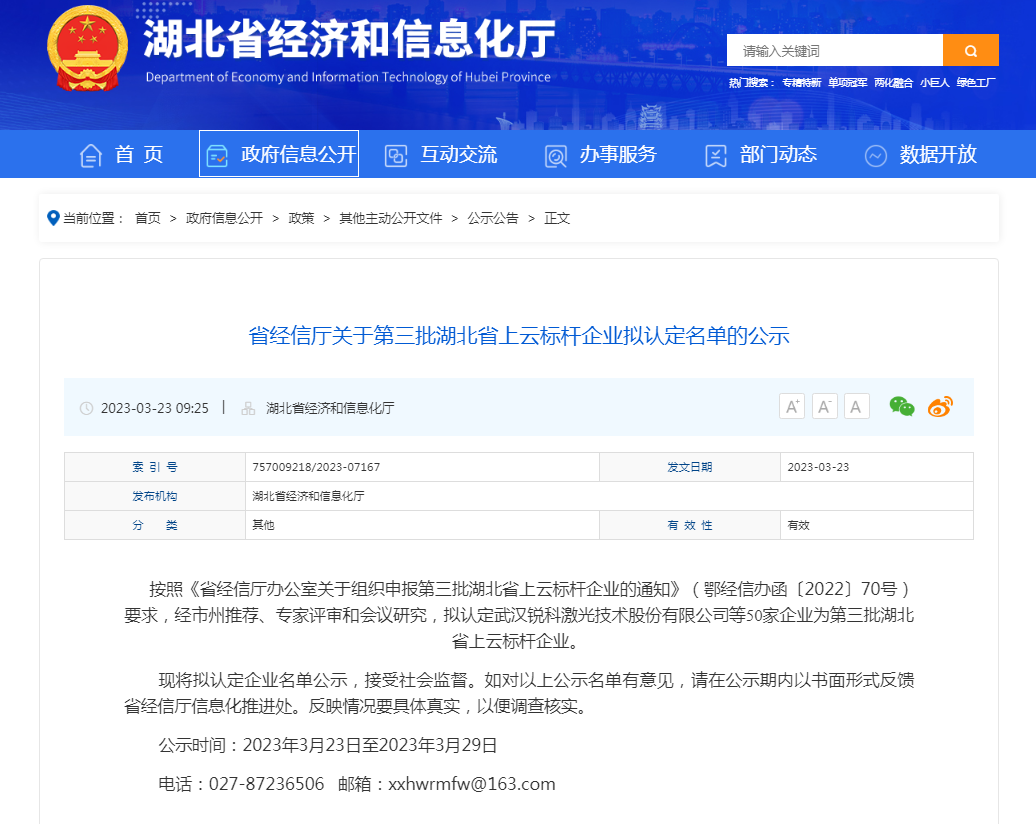Go to 其他主动公开文件 breadcrumb
The image size is (1036, 824).
pos(390,218)
